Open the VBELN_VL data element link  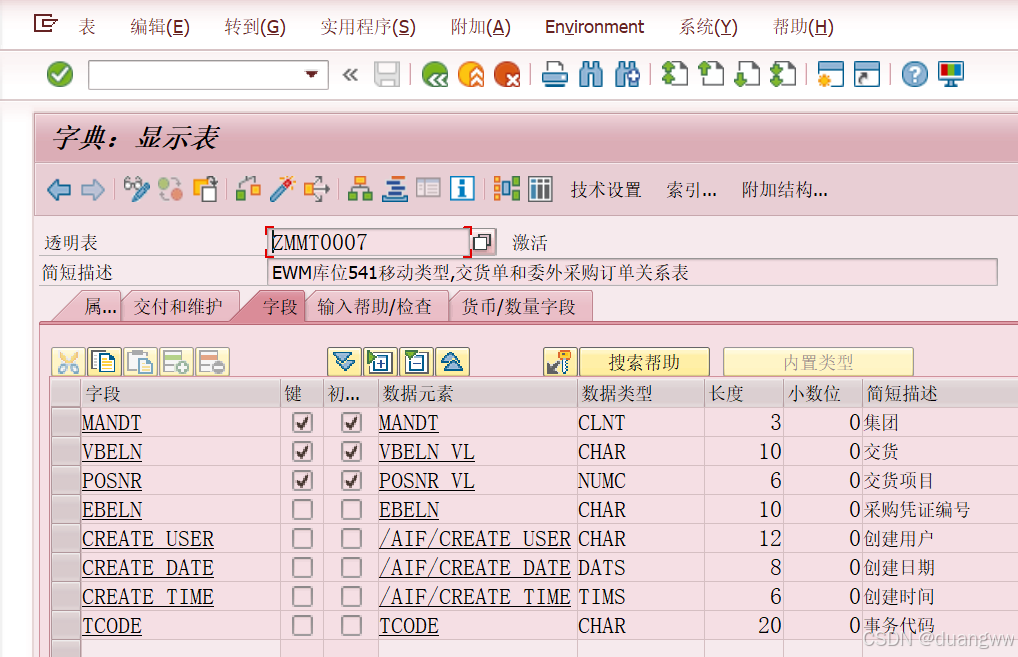point(427,452)
